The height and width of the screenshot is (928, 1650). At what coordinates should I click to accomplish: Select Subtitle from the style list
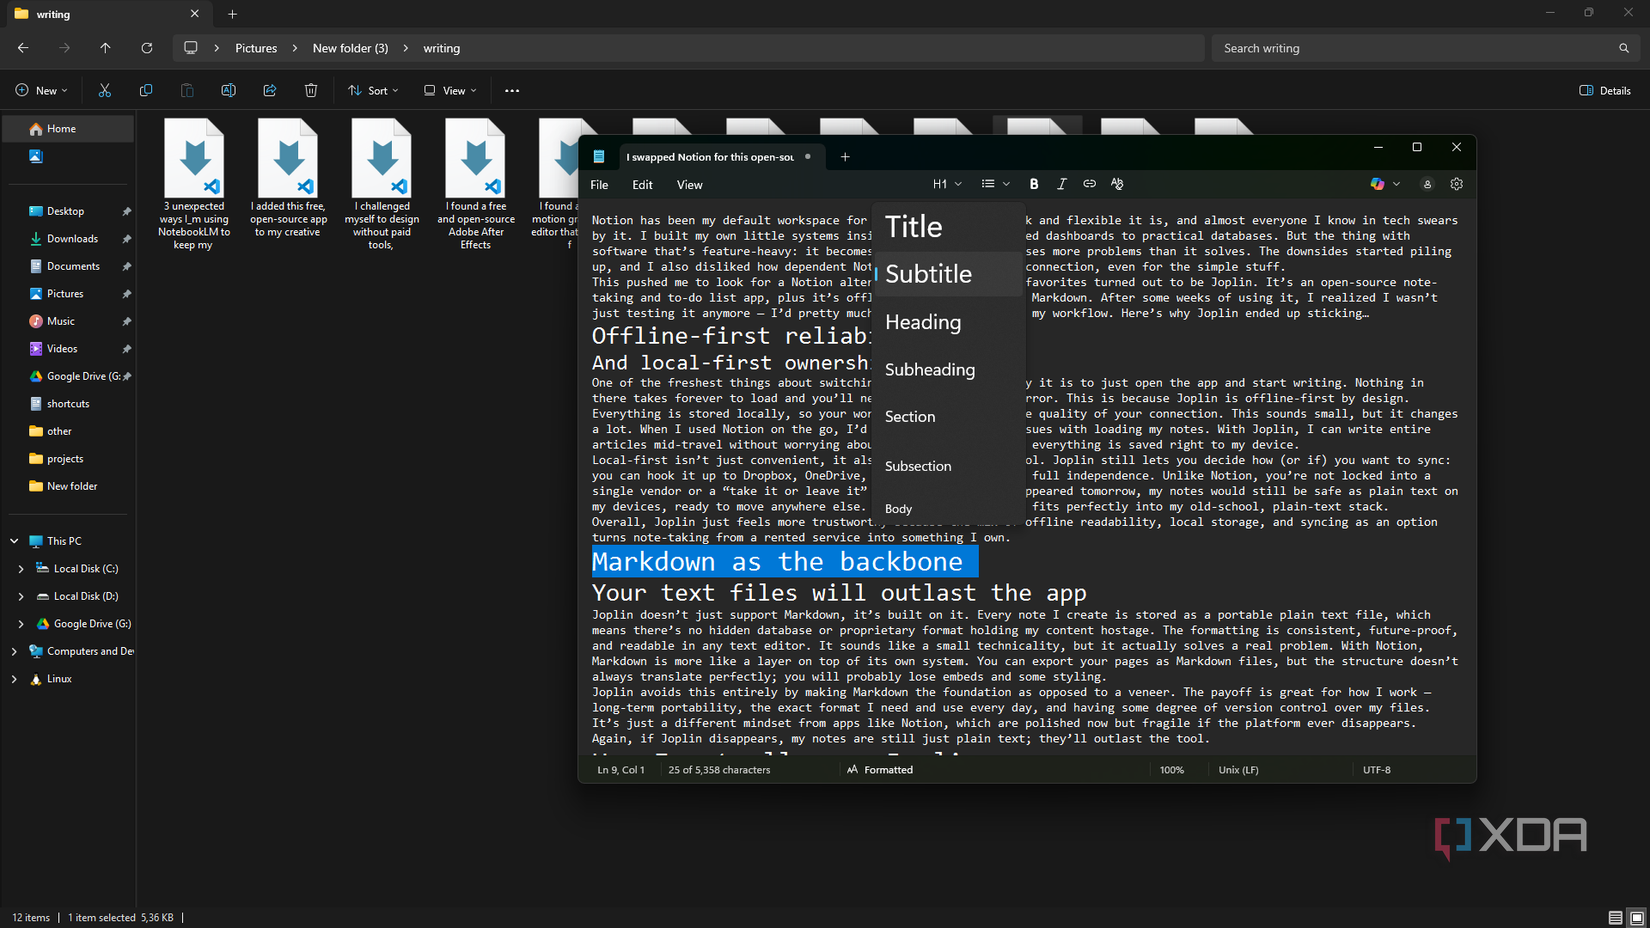pos(928,273)
